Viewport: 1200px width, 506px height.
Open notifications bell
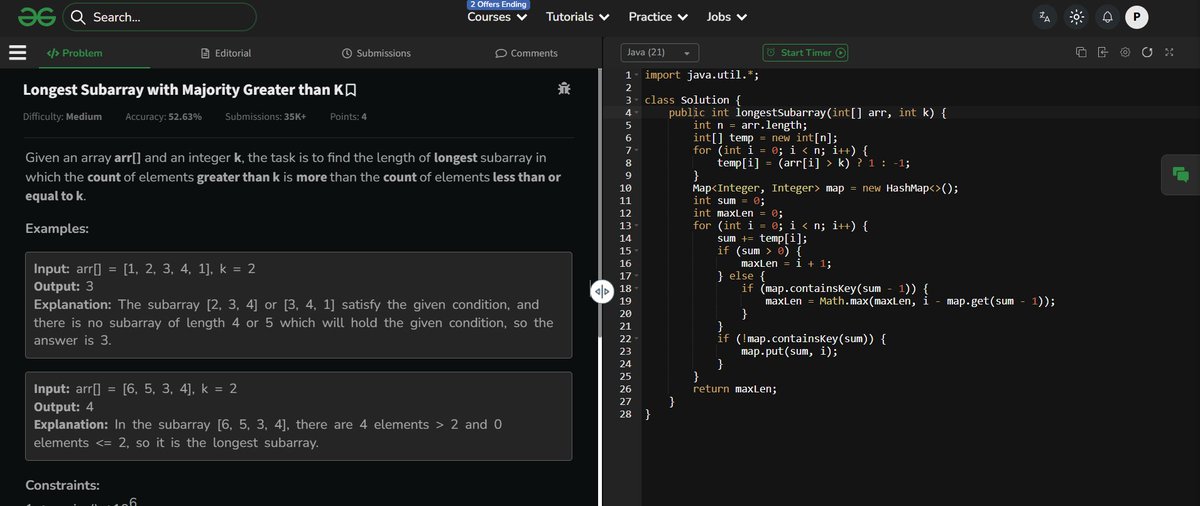coord(1107,17)
